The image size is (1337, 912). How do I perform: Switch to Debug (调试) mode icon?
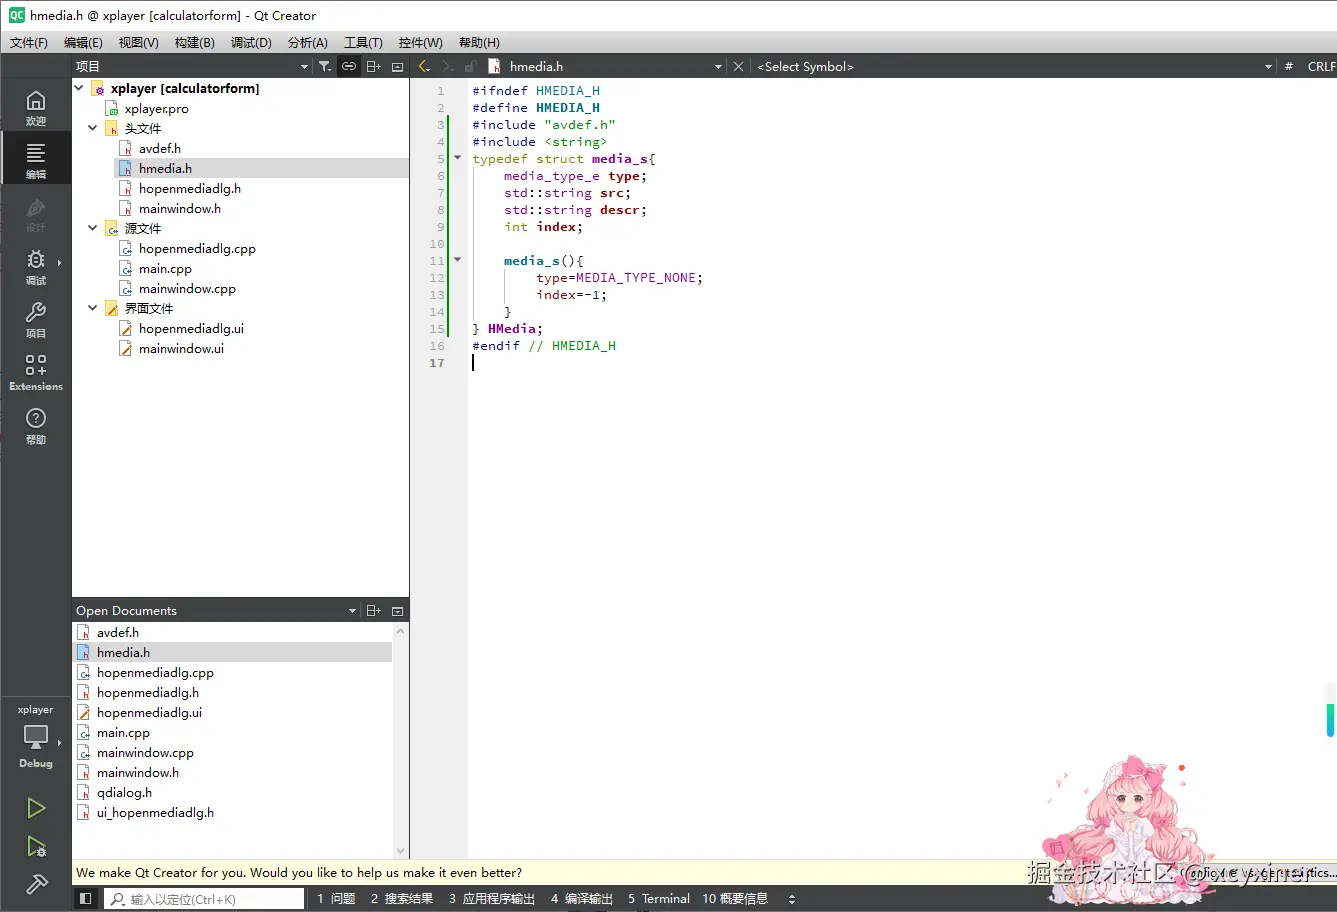tap(36, 265)
